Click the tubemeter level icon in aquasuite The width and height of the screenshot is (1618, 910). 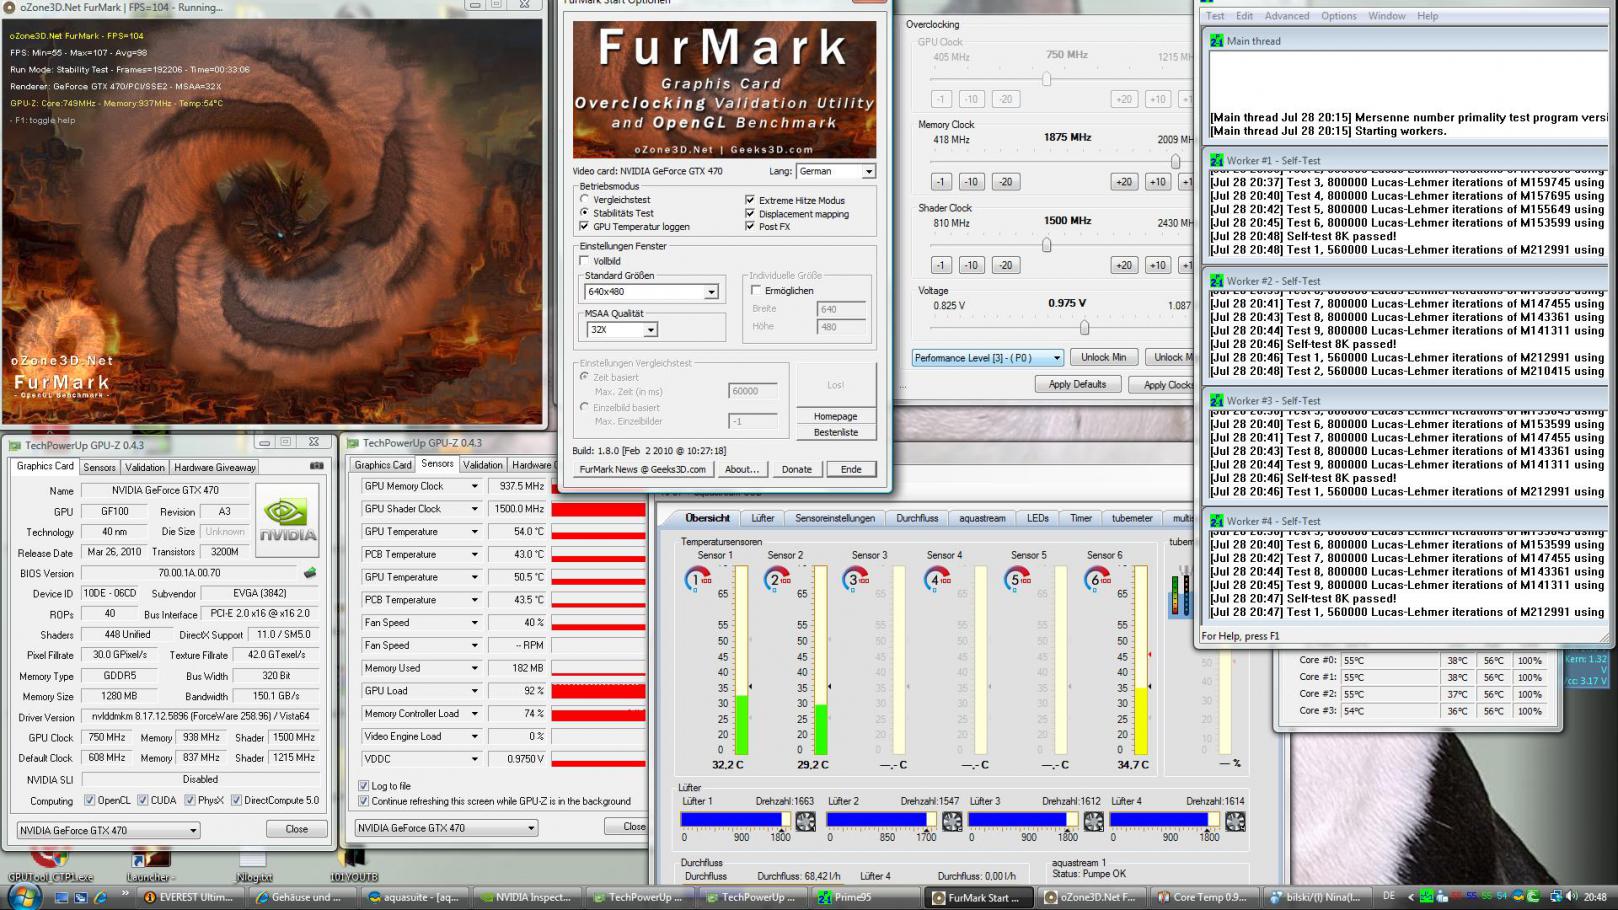point(1181,592)
